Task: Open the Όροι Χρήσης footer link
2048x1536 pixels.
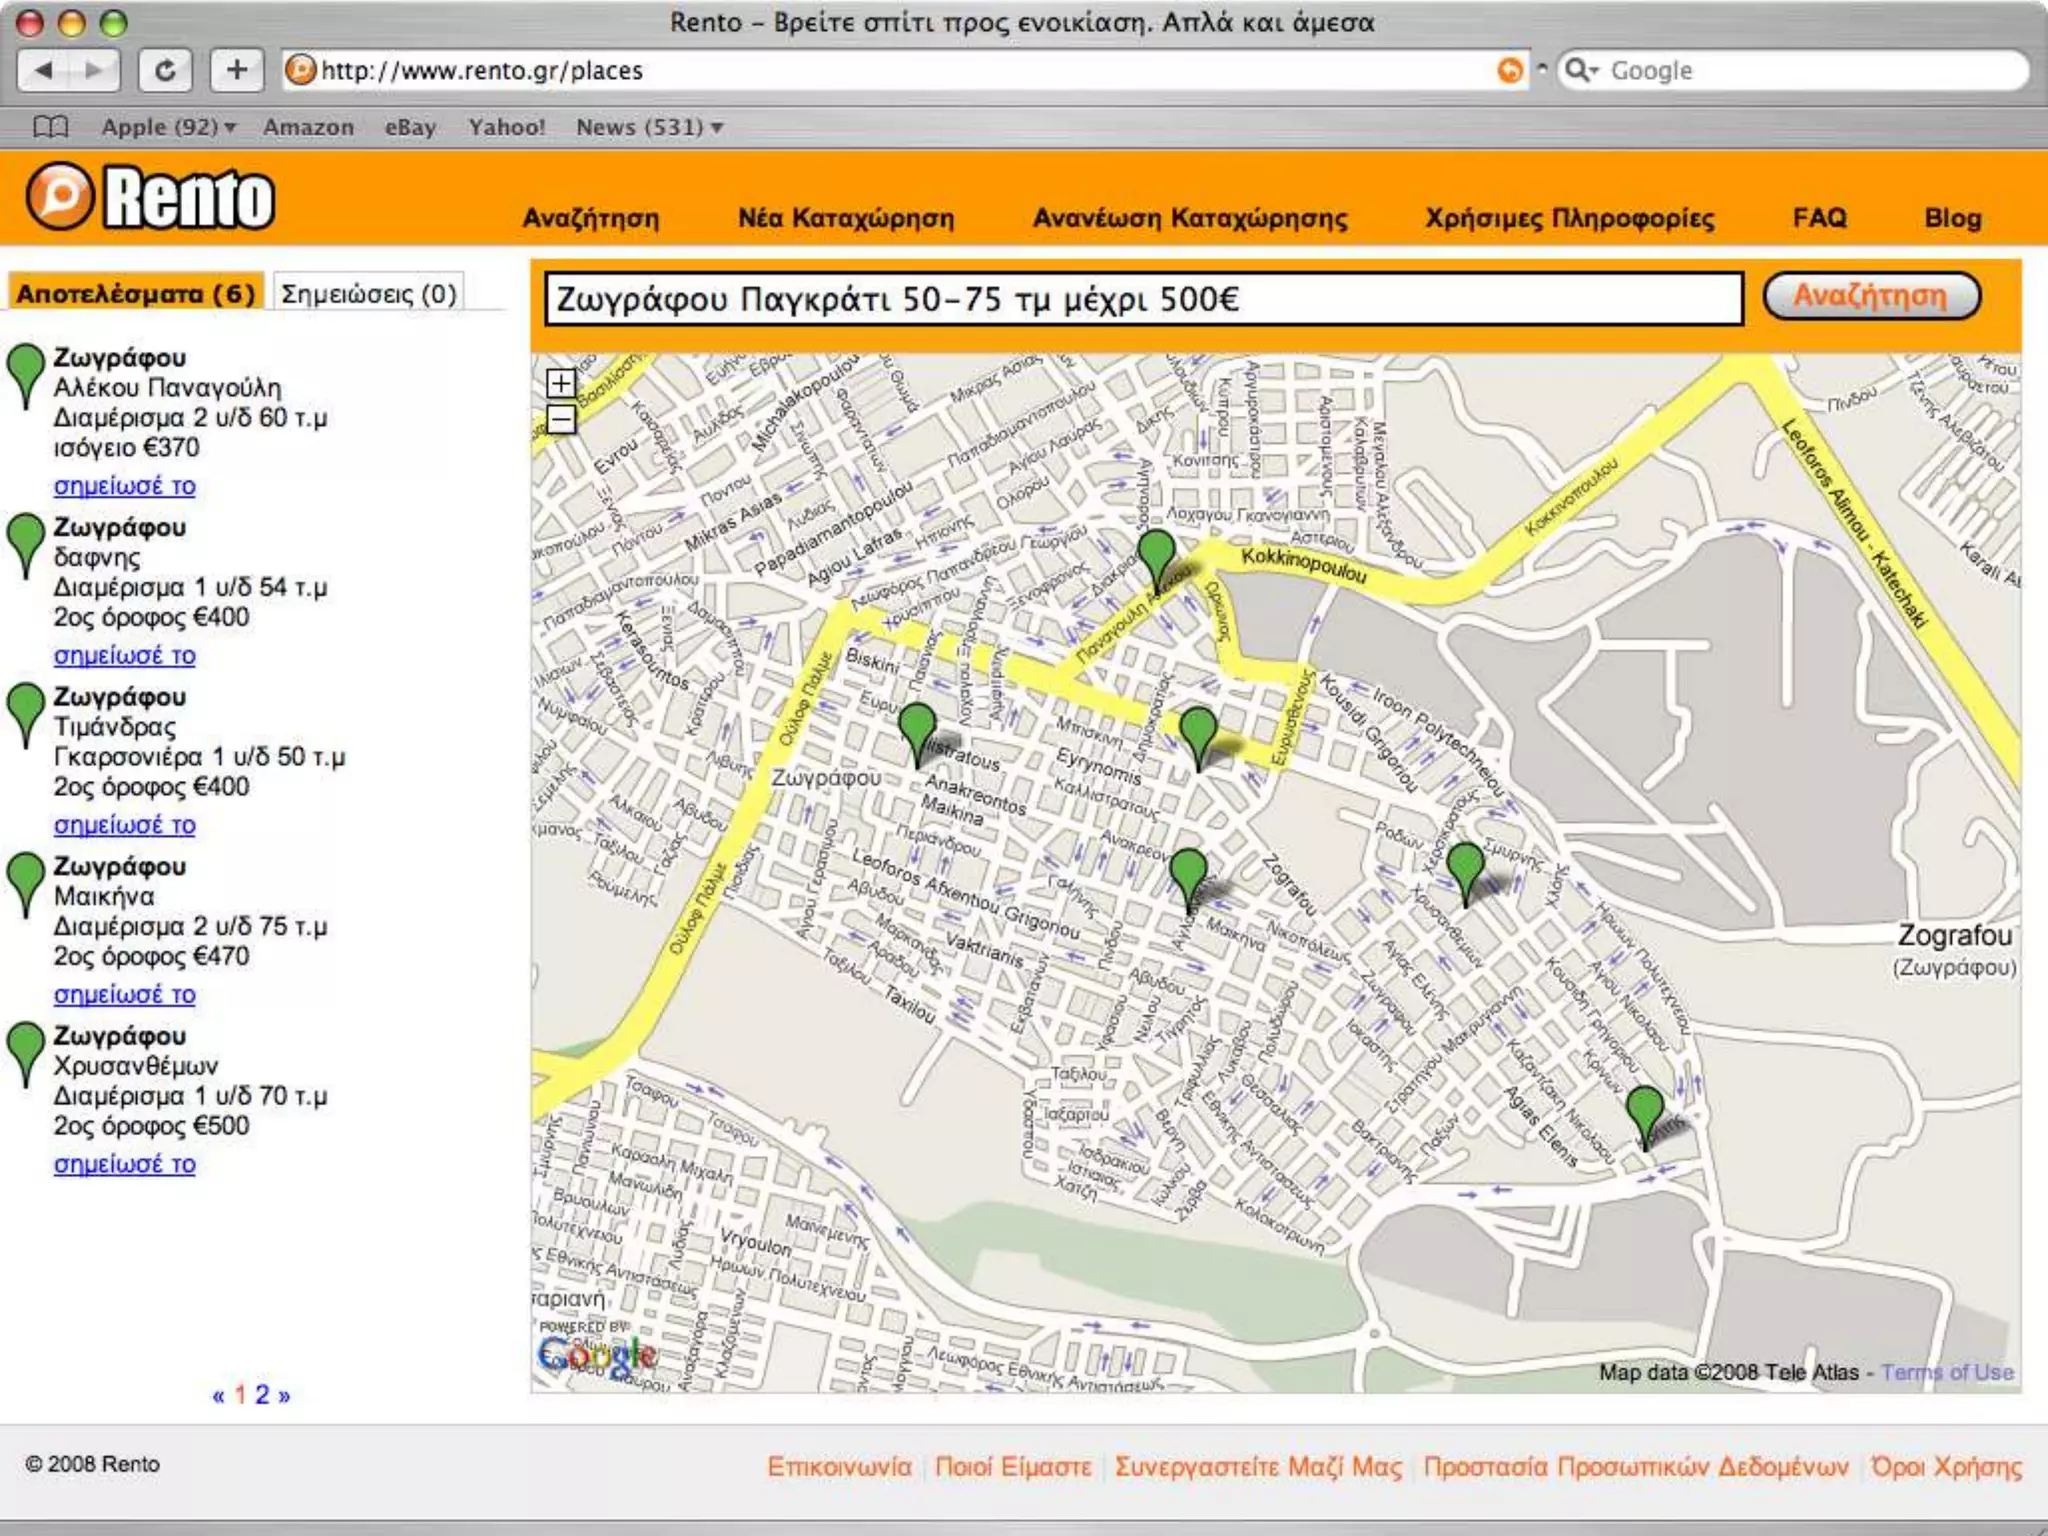Action: pyautogui.click(x=1946, y=1466)
